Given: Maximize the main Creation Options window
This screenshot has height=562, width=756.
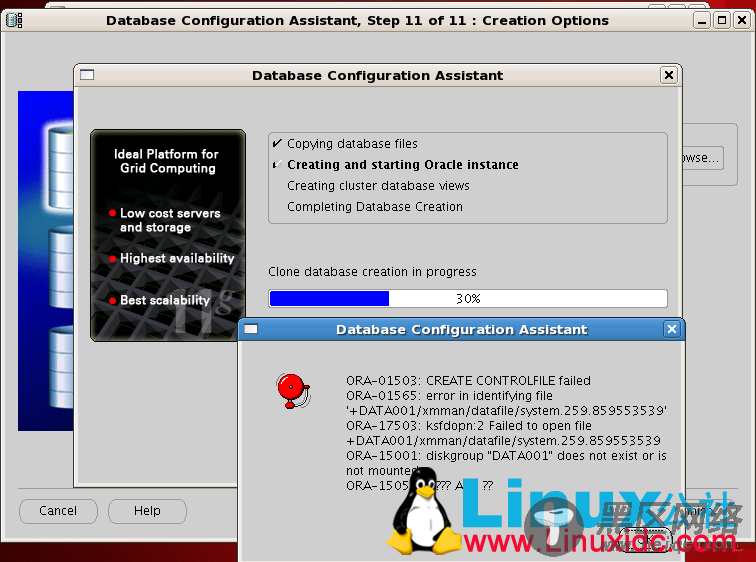Looking at the screenshot, I should pos(722,20).
